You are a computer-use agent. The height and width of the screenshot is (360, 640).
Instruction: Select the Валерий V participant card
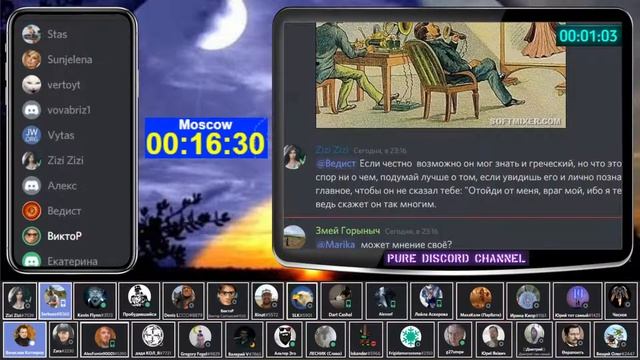coord(244,340)
